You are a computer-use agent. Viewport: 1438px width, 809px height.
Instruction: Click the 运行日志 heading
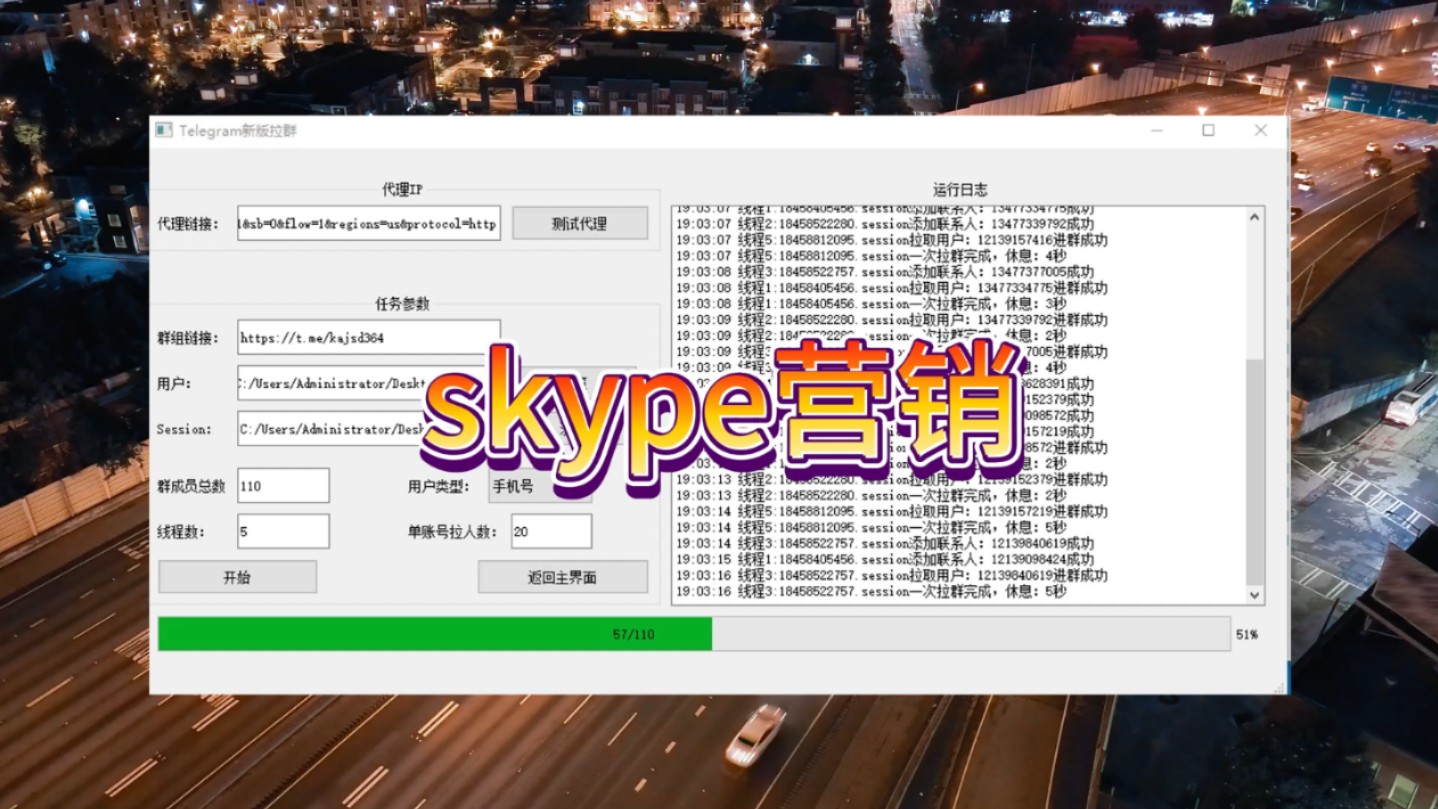pyautogui.click(x=960, y=189)
